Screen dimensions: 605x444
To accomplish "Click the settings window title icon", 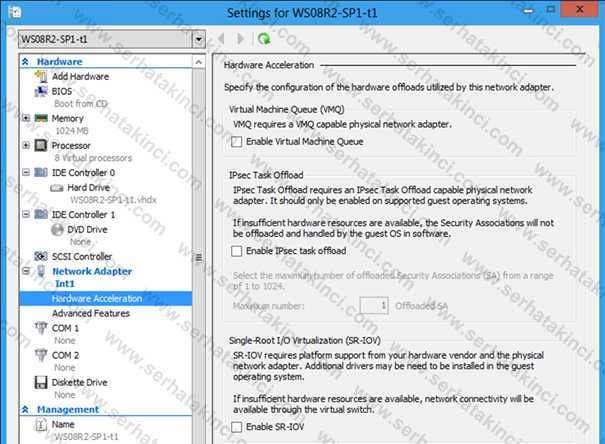I will pyautogui.click(x=15, y=12).
